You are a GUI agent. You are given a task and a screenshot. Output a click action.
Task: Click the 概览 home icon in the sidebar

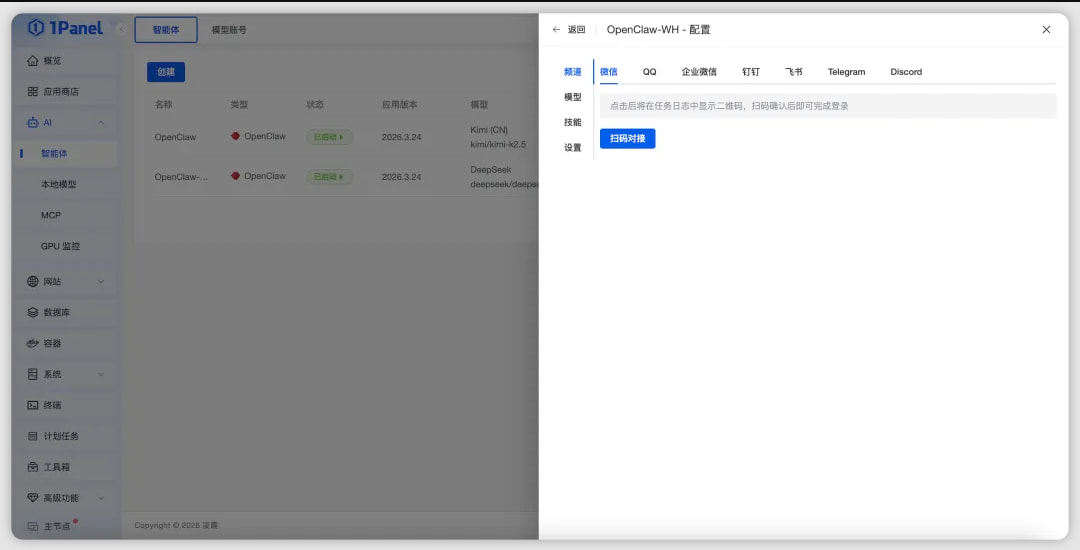coord(33,61)
